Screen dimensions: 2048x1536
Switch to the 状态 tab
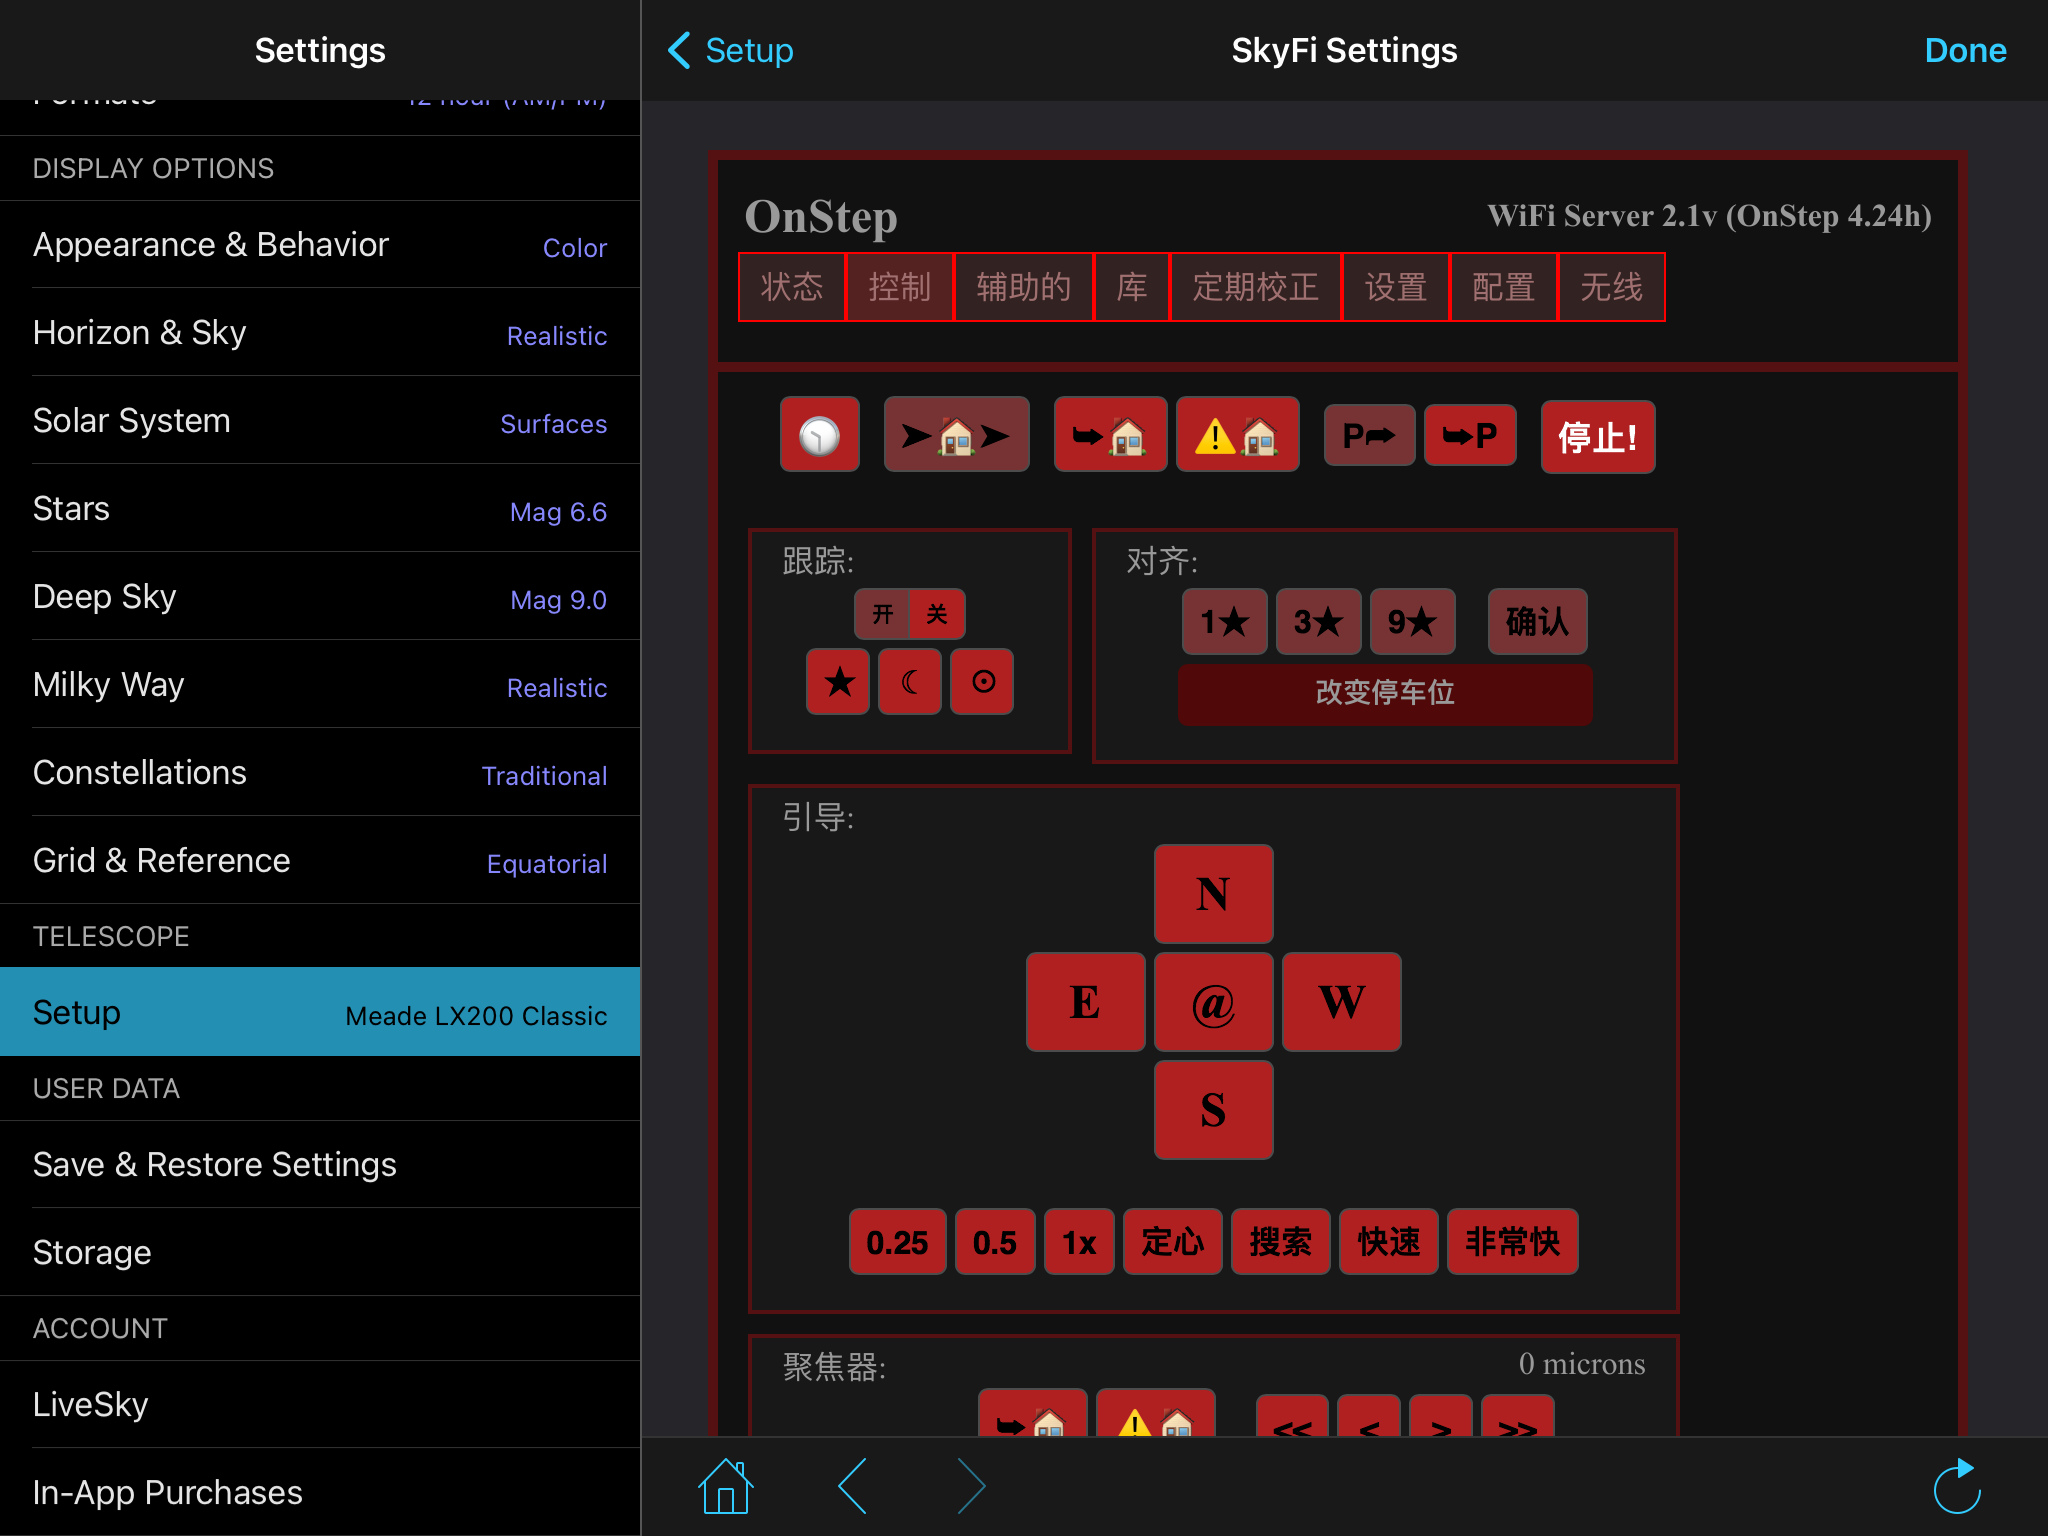[x=791, y=288]
